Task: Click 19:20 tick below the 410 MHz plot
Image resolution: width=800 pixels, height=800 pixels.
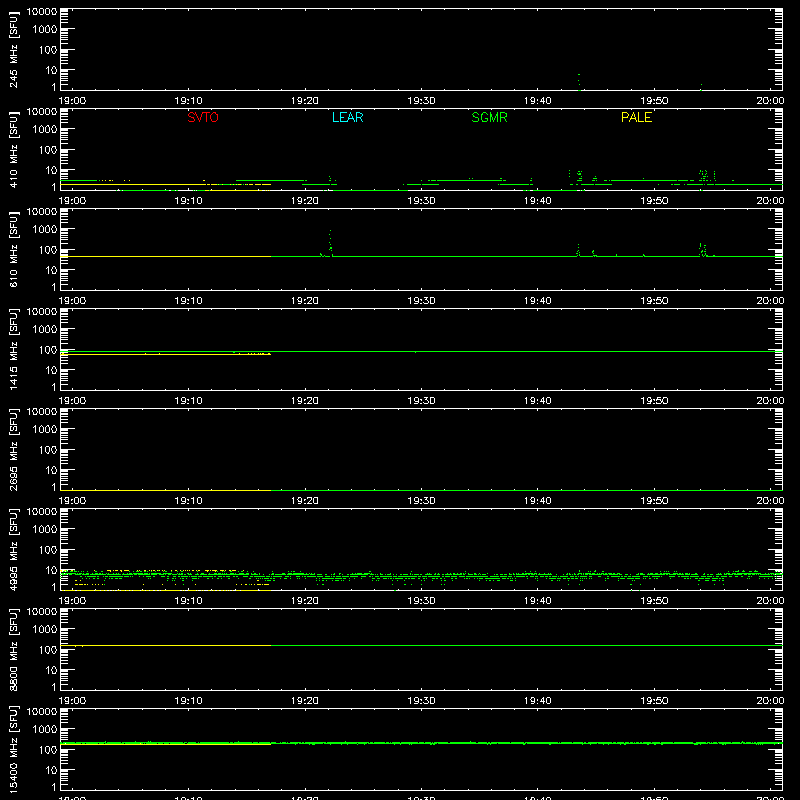Action: [x=305, y=201]
